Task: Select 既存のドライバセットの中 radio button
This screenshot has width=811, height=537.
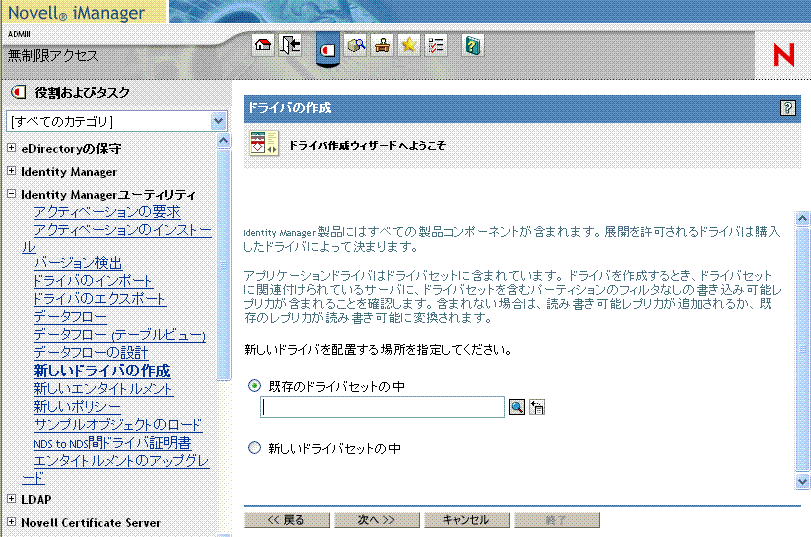Action: (254, 385)
